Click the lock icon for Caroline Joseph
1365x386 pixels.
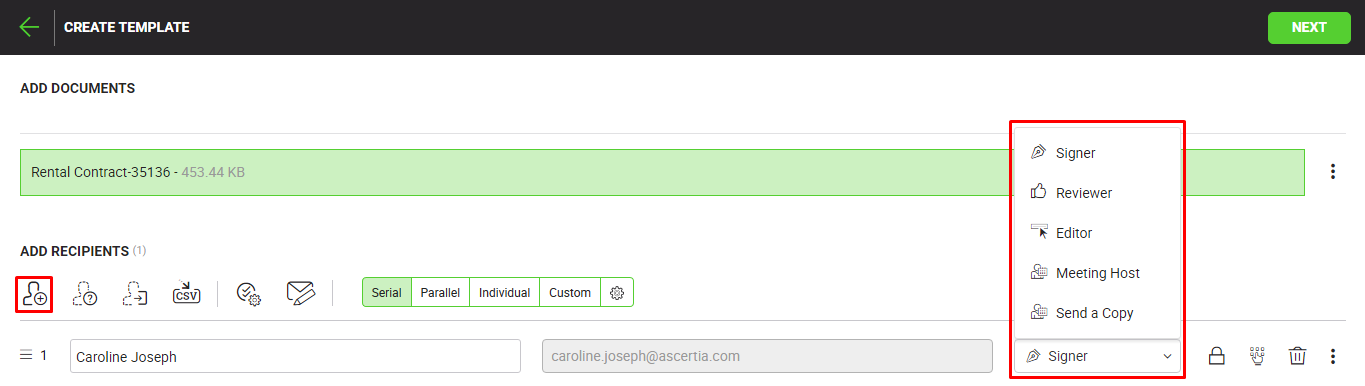[1217, 356]
